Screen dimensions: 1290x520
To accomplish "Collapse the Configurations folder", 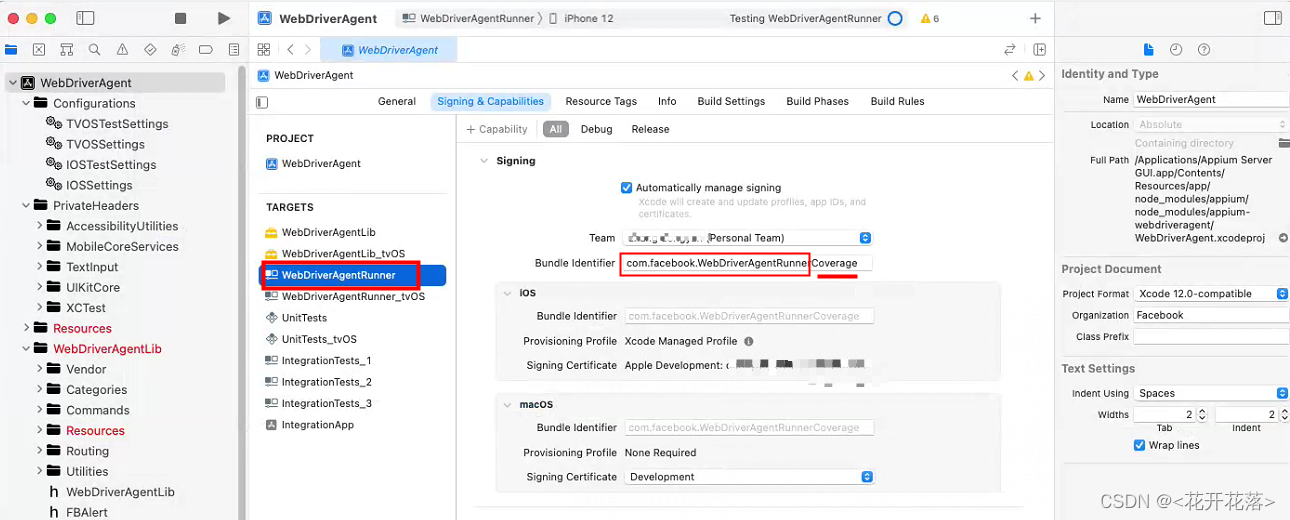I will (x=26, y=103).
